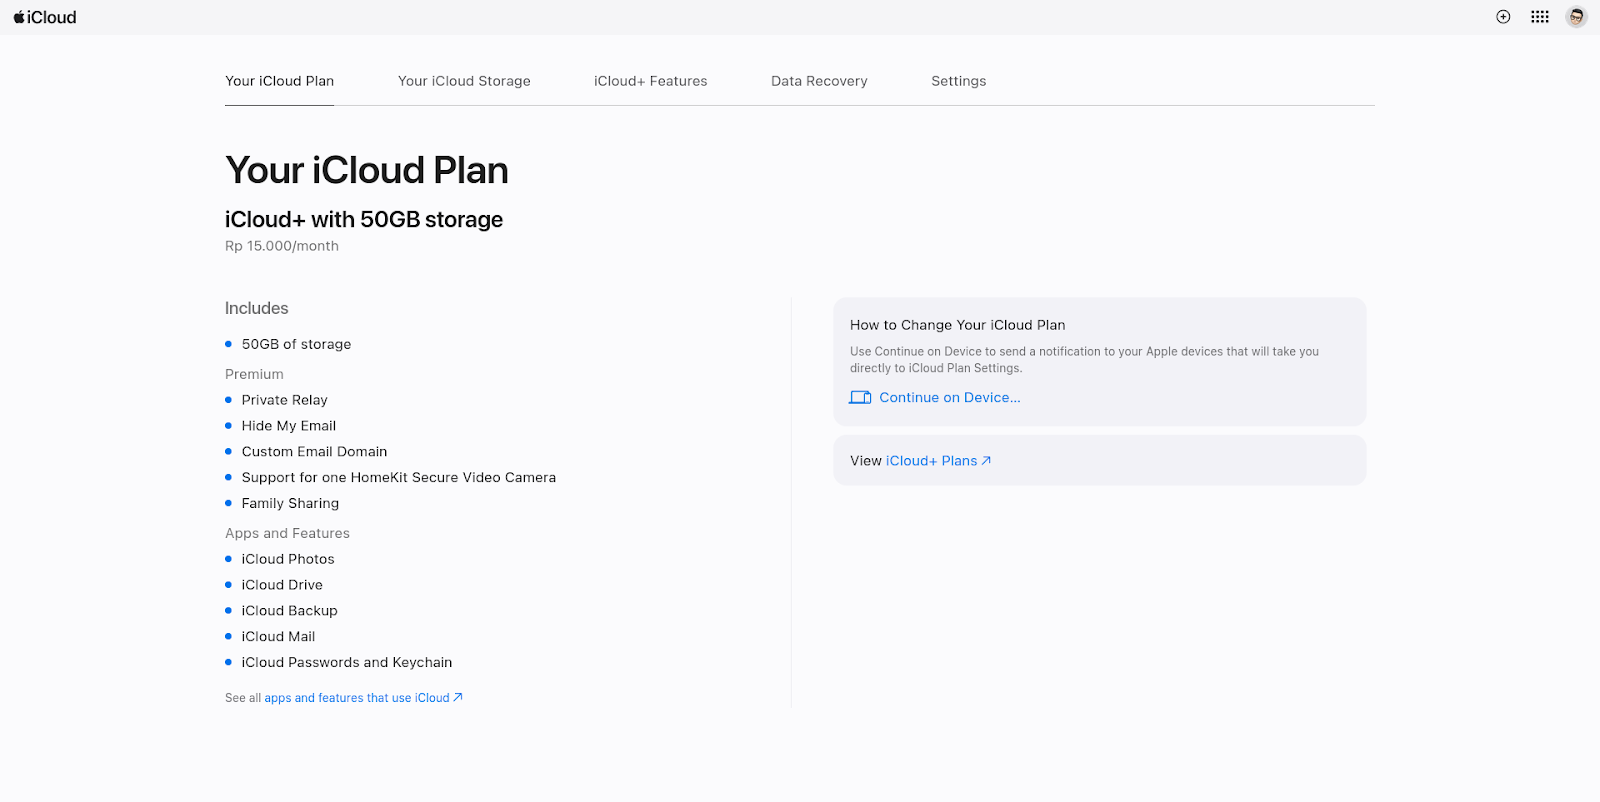Click the iCloud Photos item
This screenshot has height=802, width=1600.
pos(288,559)
